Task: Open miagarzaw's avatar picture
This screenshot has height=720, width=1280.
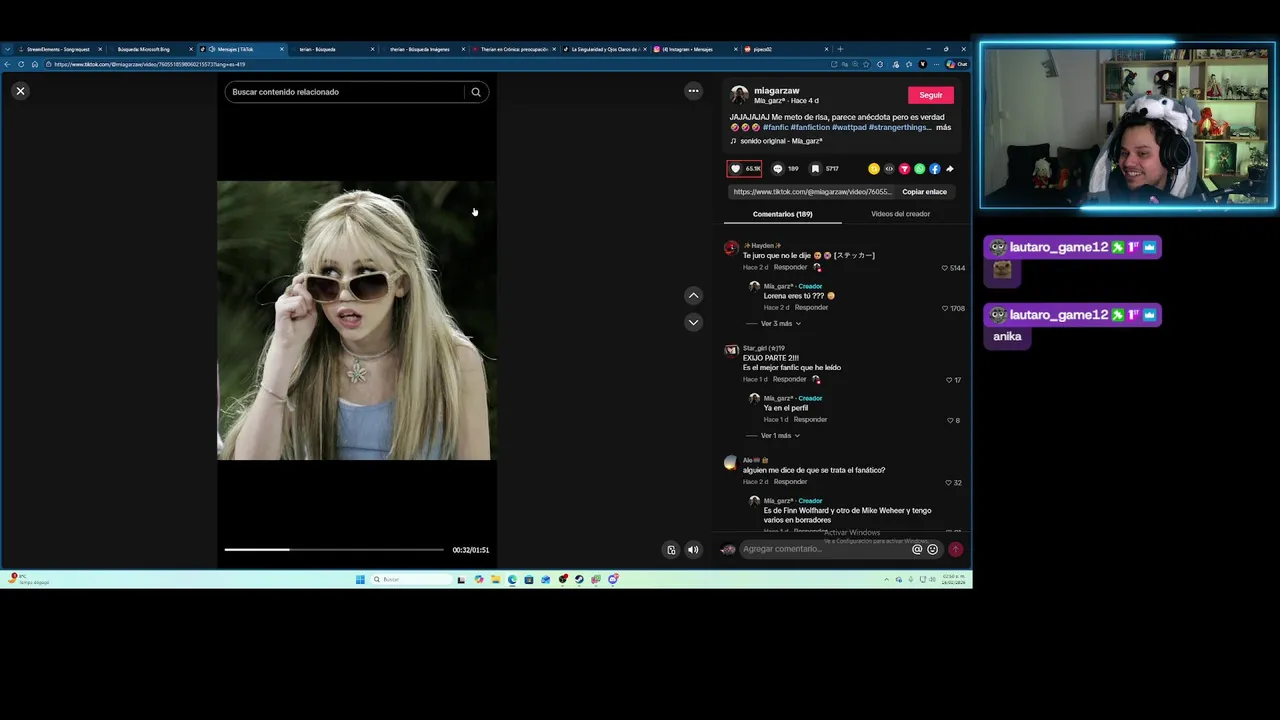Action: point(739,95)
